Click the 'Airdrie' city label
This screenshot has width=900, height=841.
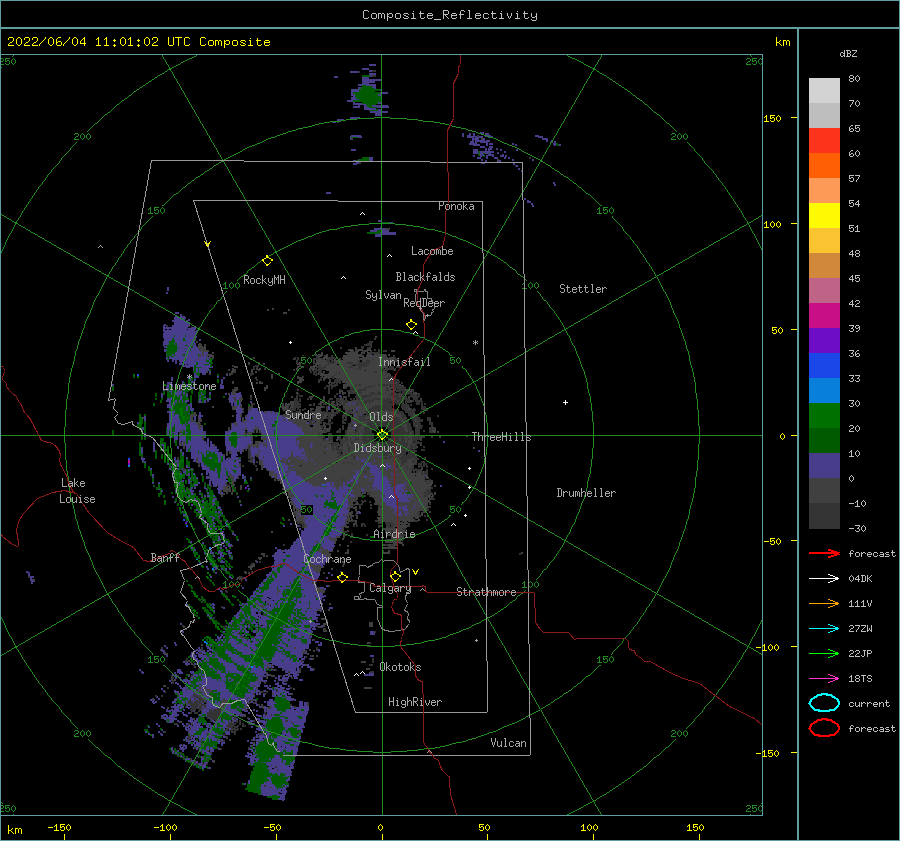[394, 534]
